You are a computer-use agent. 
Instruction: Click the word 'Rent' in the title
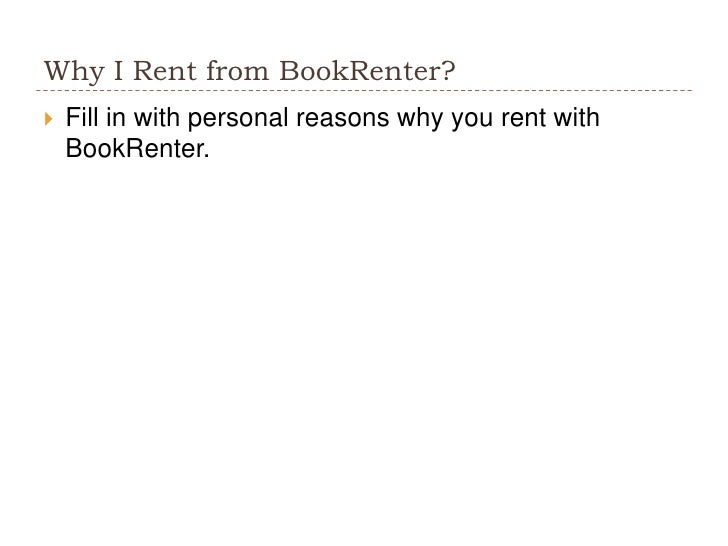click(x=165, y=71)
